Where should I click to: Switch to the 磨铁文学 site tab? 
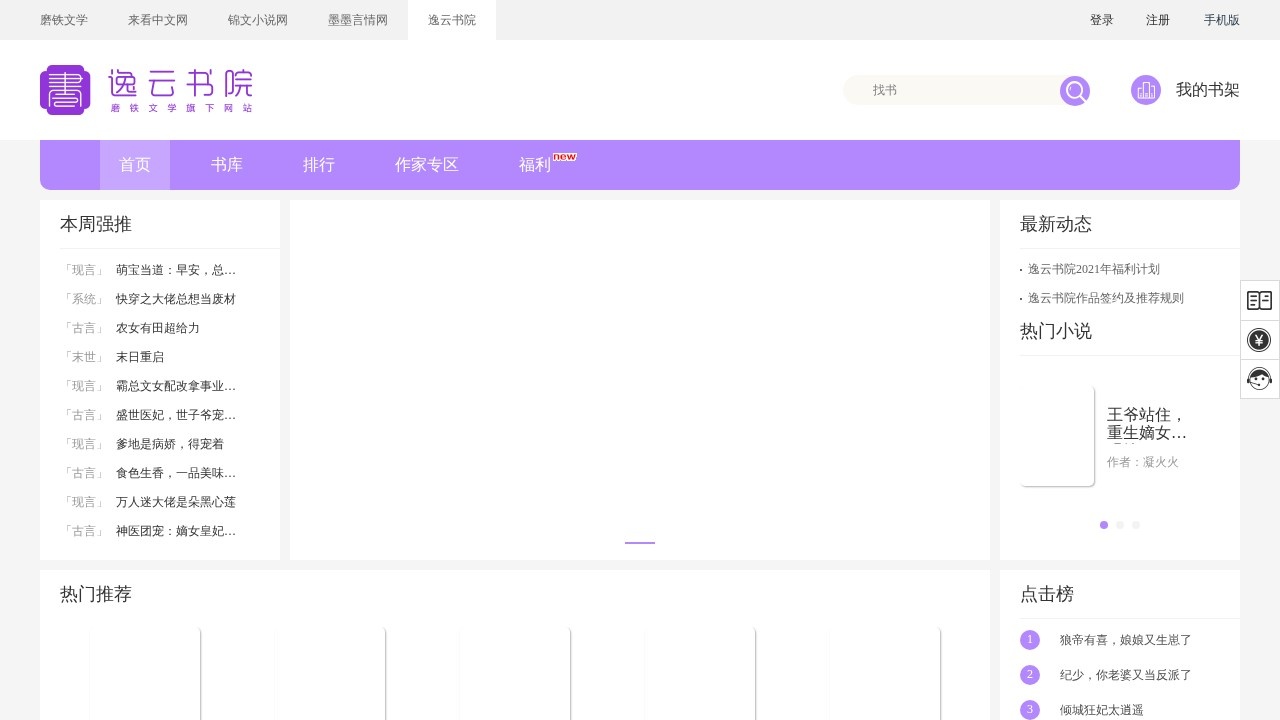click(63, 20)
